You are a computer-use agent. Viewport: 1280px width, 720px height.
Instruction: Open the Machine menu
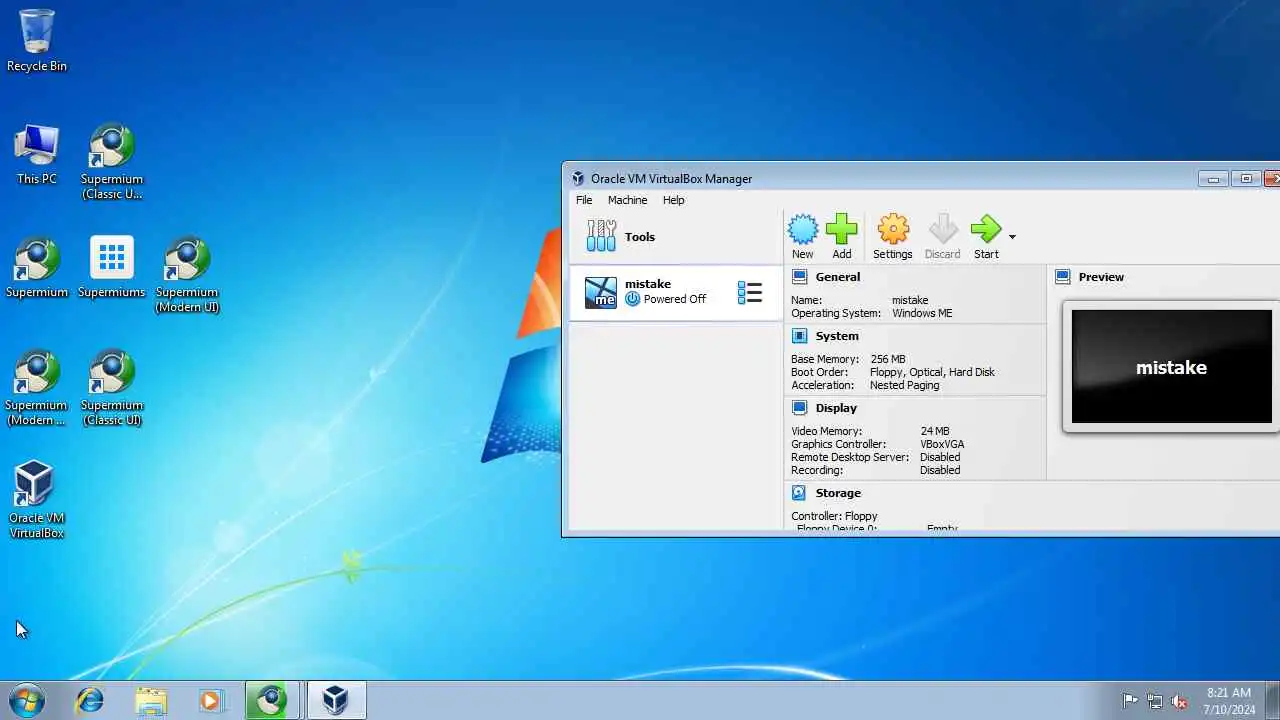(627, 200)
